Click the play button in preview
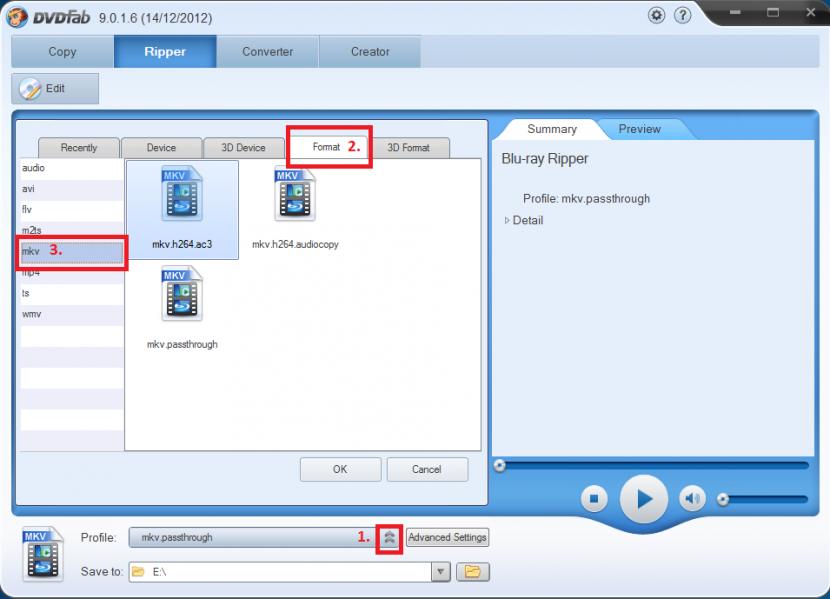Image resolution: width=830 pixels, height=599 pixels. pos(644,498)
